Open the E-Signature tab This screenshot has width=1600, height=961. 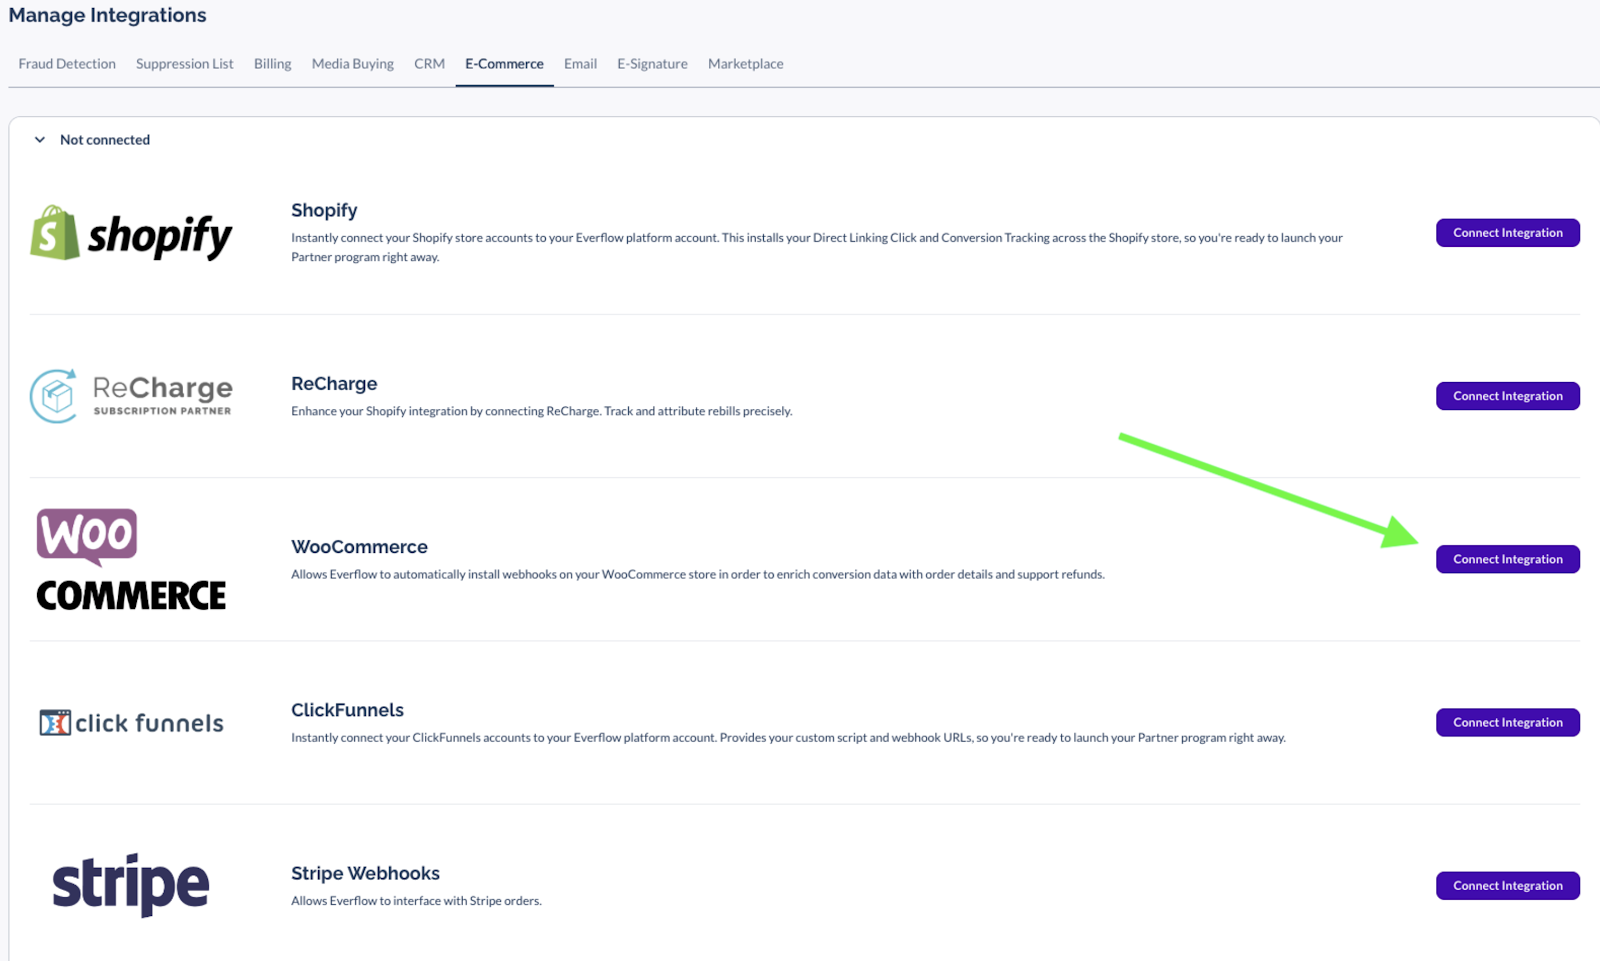pos(652,64)
